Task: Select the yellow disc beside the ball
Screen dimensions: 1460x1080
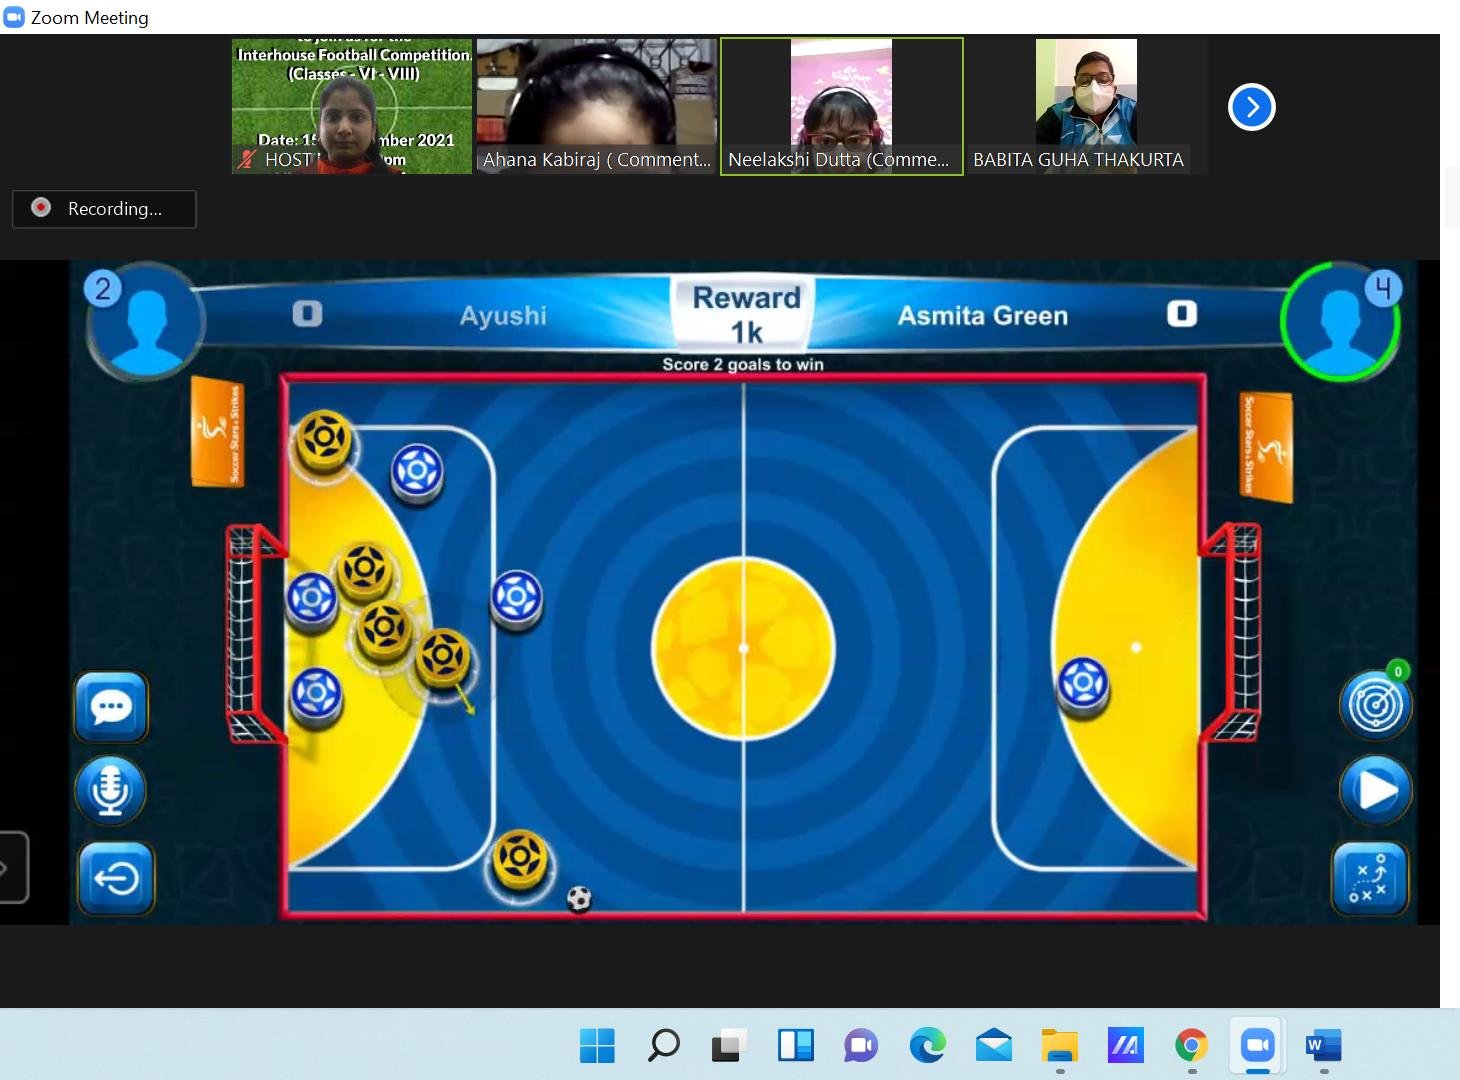Action: coord(520,858)
